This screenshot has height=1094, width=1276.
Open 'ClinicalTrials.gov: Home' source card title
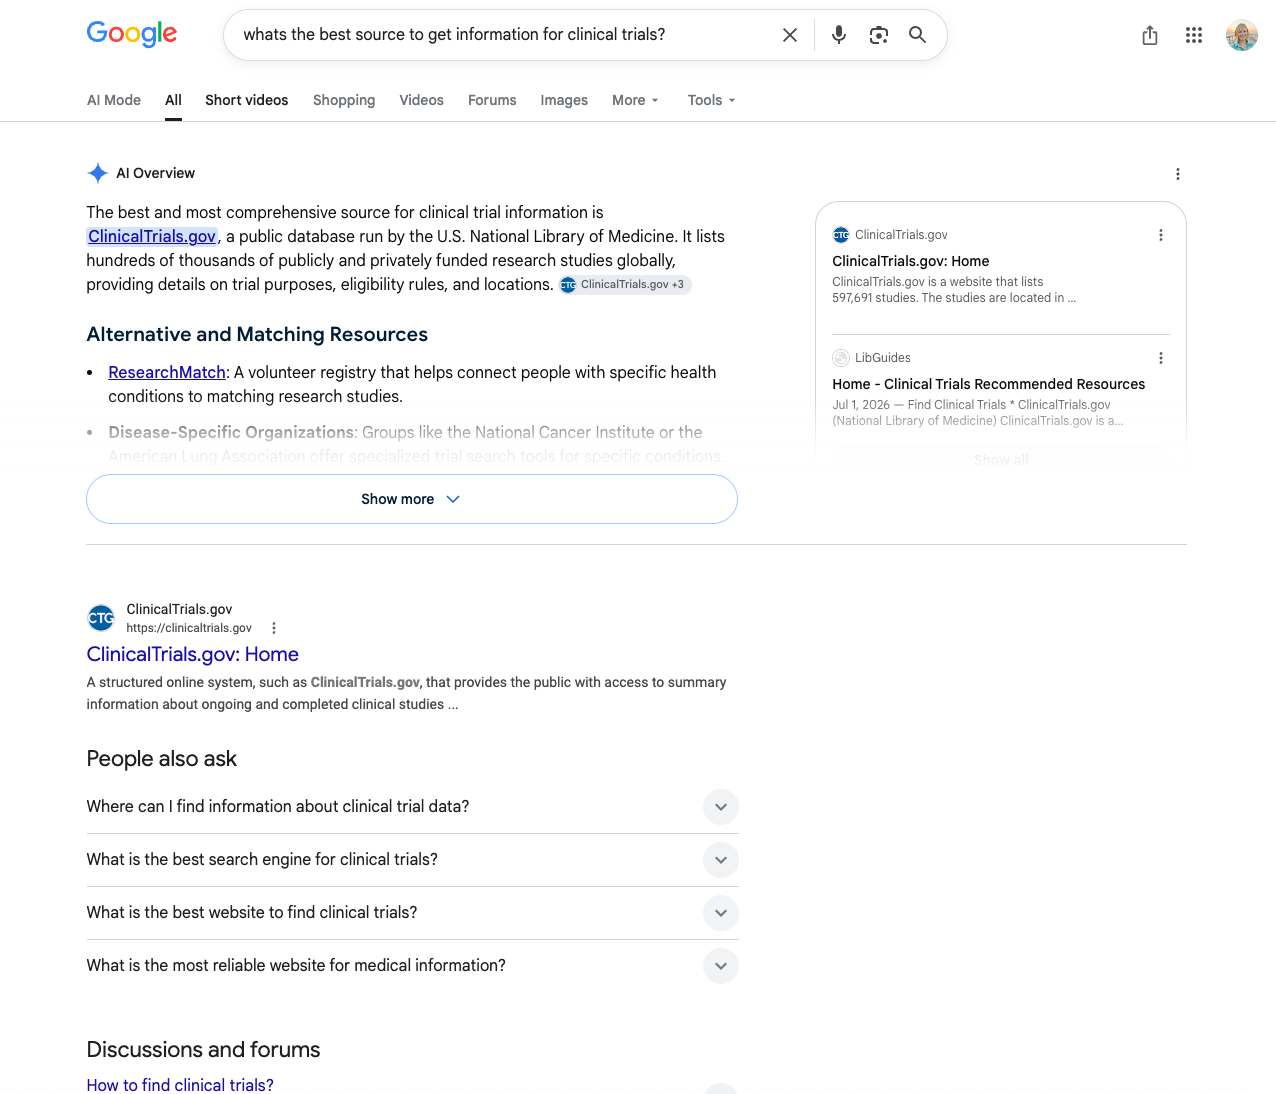pyautogui.click(x=911, y=261)
